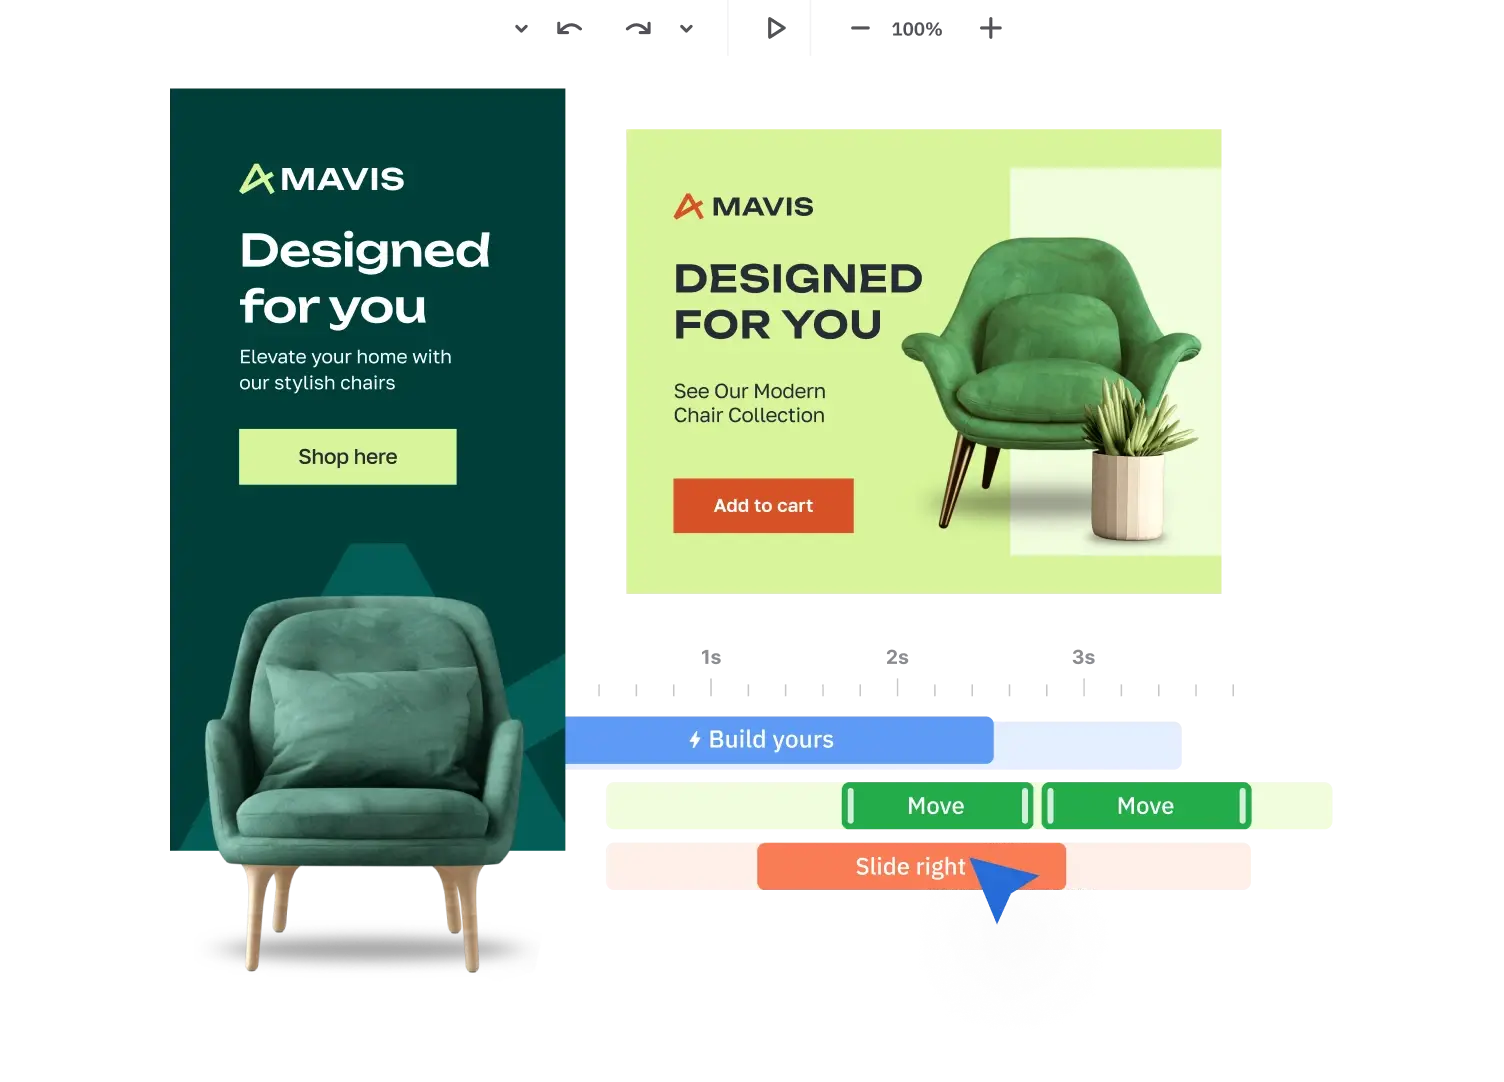Select the play button in the toolbar

(776, 28)
